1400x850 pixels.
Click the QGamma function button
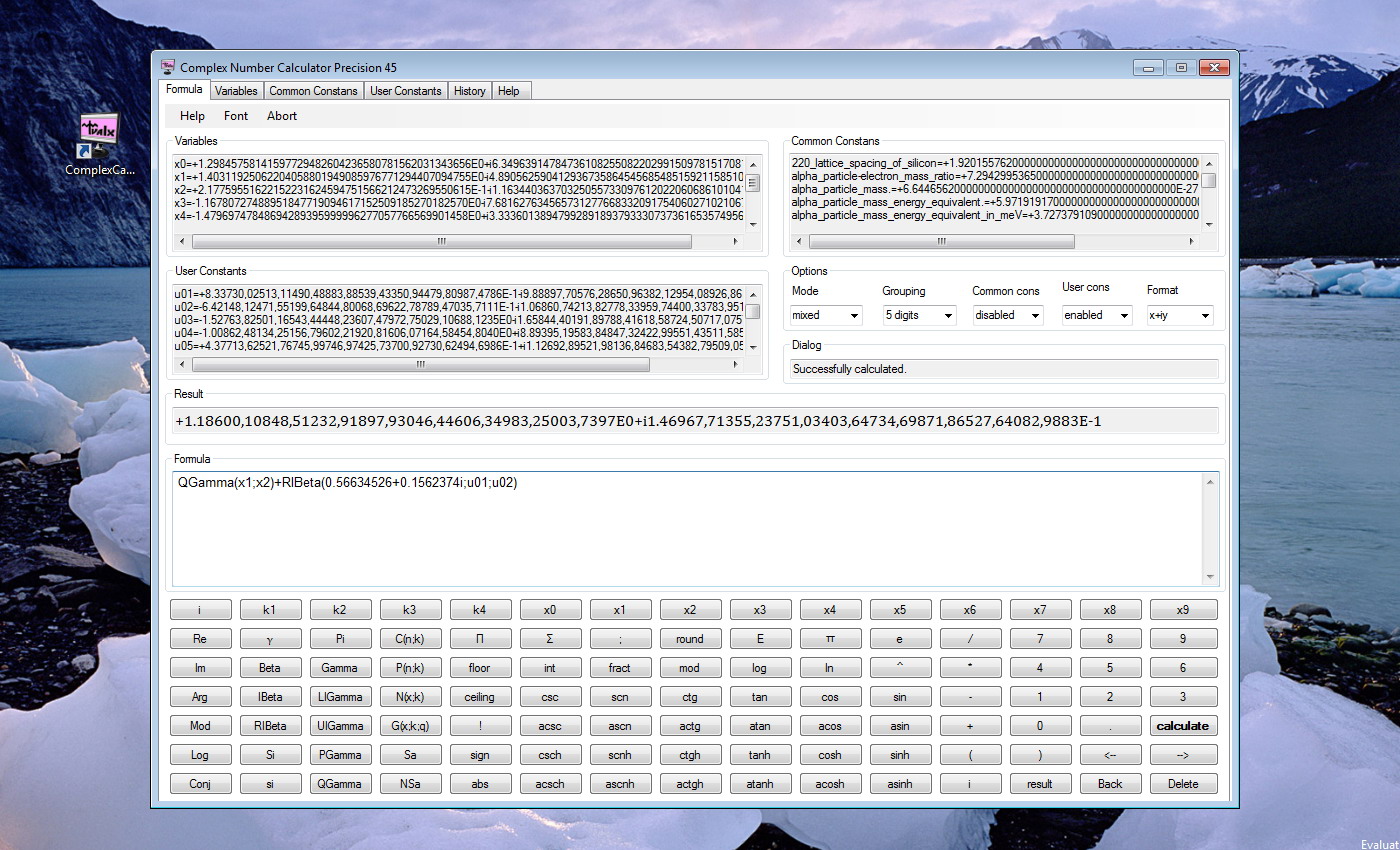pos(340,784)
